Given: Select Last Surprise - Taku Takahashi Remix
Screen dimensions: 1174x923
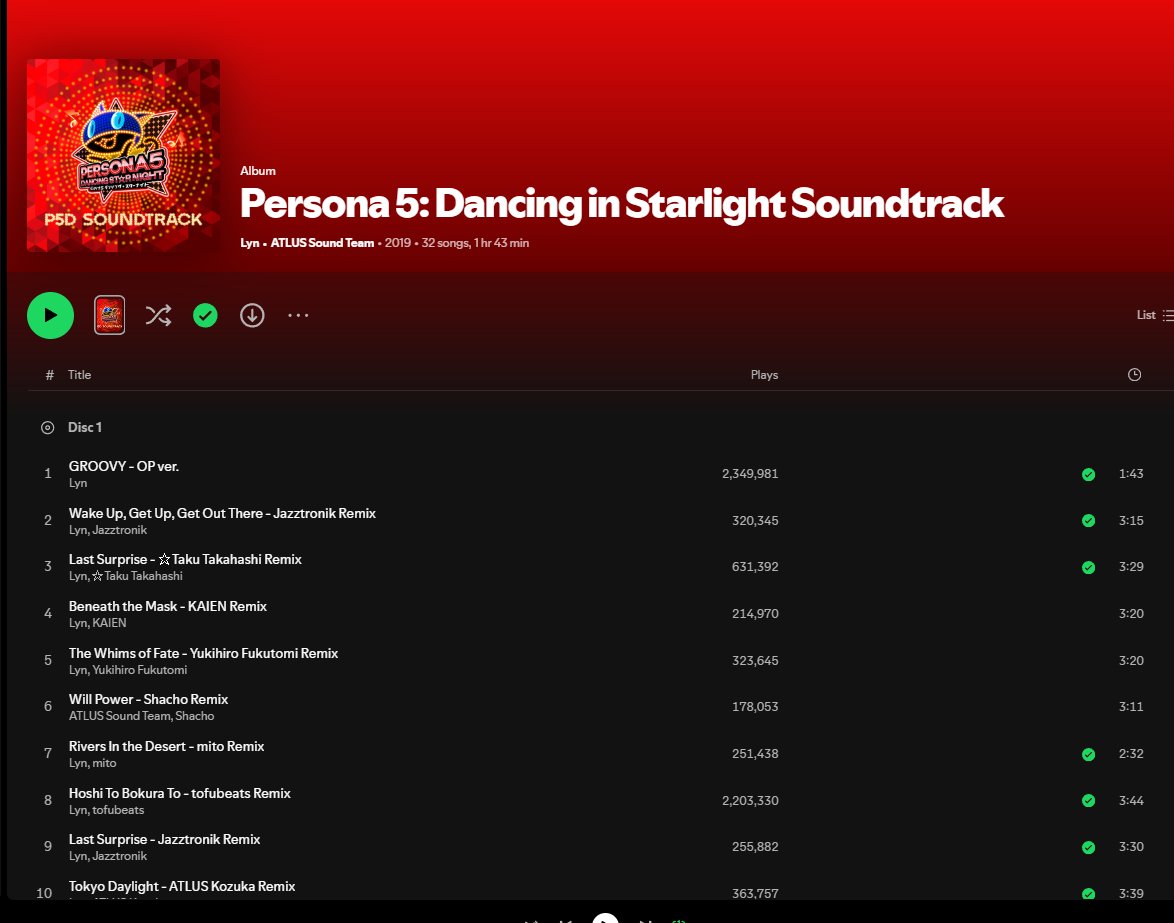Looking at the screenshot, I should (x=185, y=559).
